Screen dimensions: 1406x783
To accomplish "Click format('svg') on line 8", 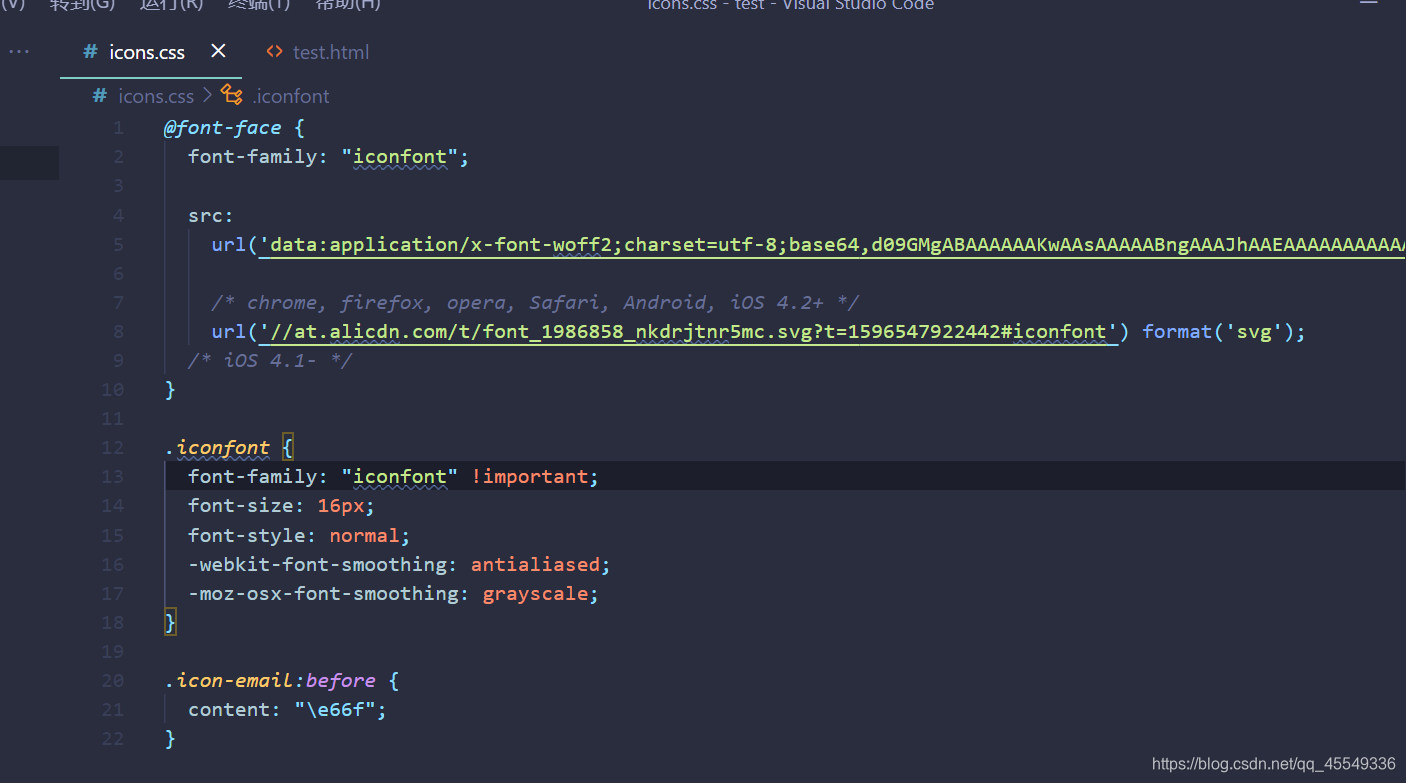I will click(x=1218, y=331).
